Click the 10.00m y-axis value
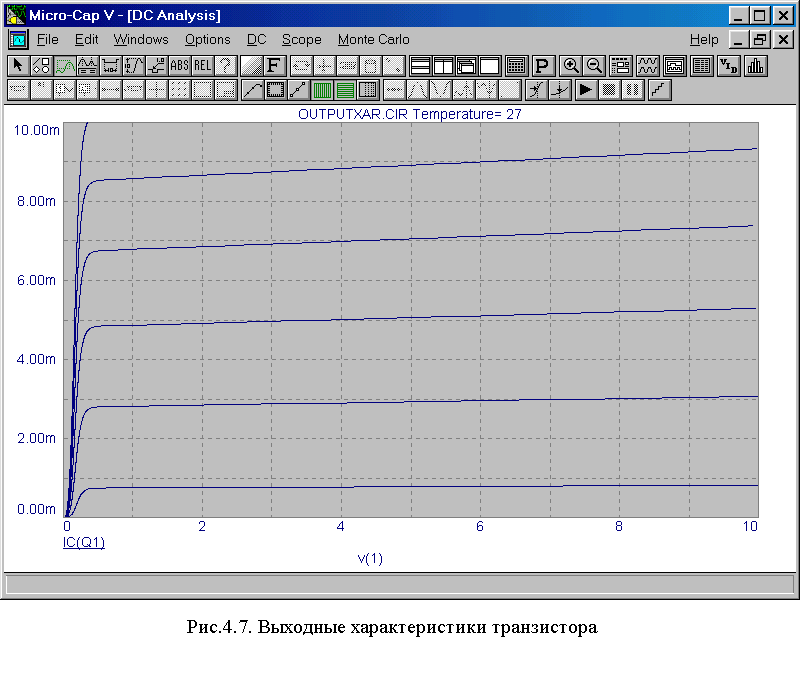Viewport: 800px width, 688px height. [x=36, y=130]
